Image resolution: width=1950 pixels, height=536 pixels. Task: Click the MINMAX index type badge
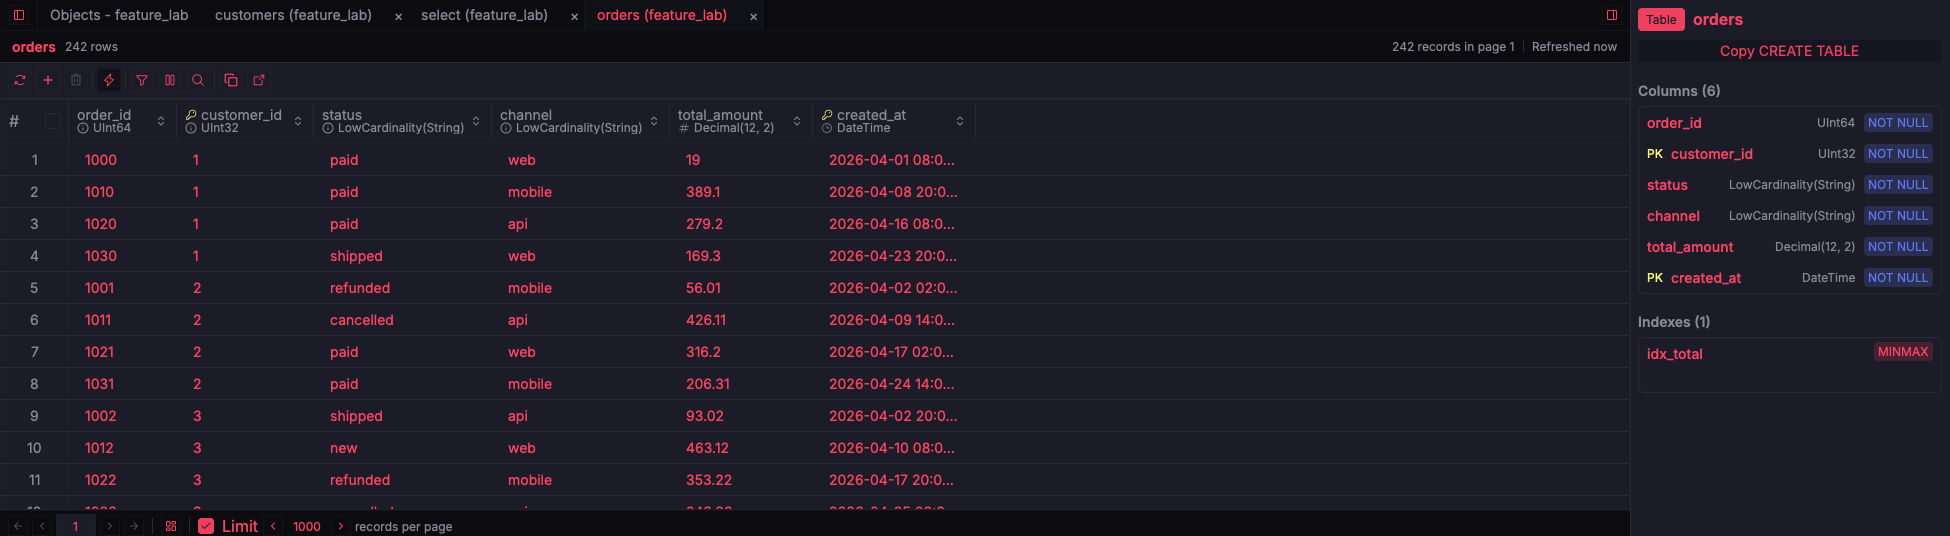tap(1903, 352)
